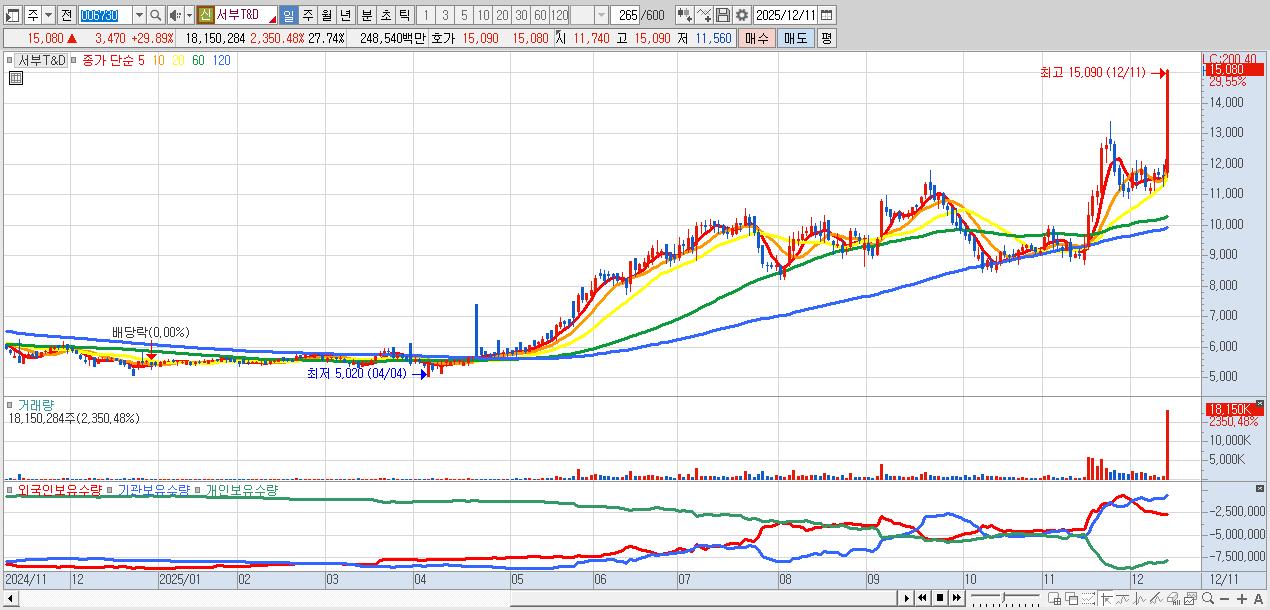The width and height of the screenshot is (1270, 610).
Task: Select second (초) period toggle
Action: click(x=385, y=15)
